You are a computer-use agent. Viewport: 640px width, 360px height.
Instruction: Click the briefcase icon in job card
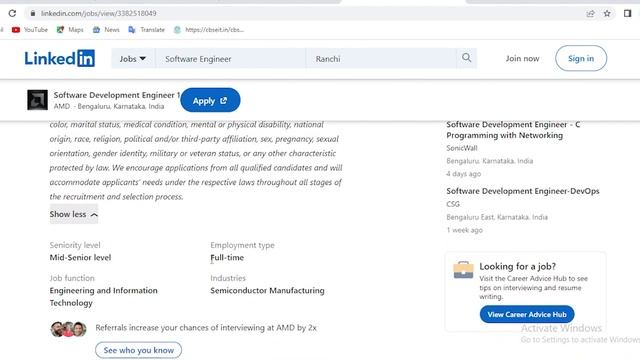[x=463, y=269]
